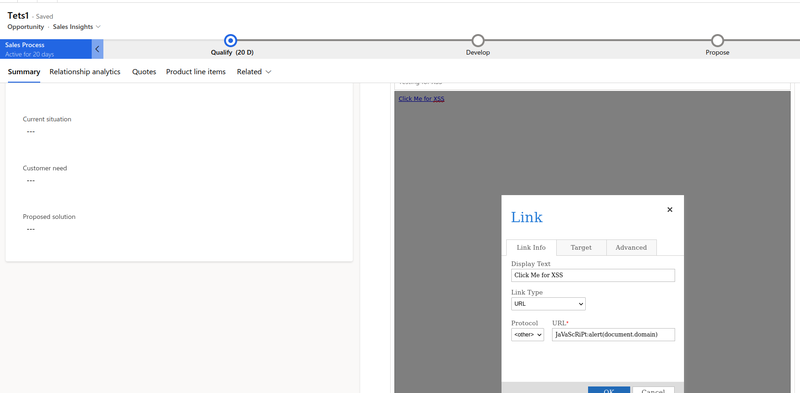
Task: Open the Advanced tab in Link dialog
Action: (631, 248)
